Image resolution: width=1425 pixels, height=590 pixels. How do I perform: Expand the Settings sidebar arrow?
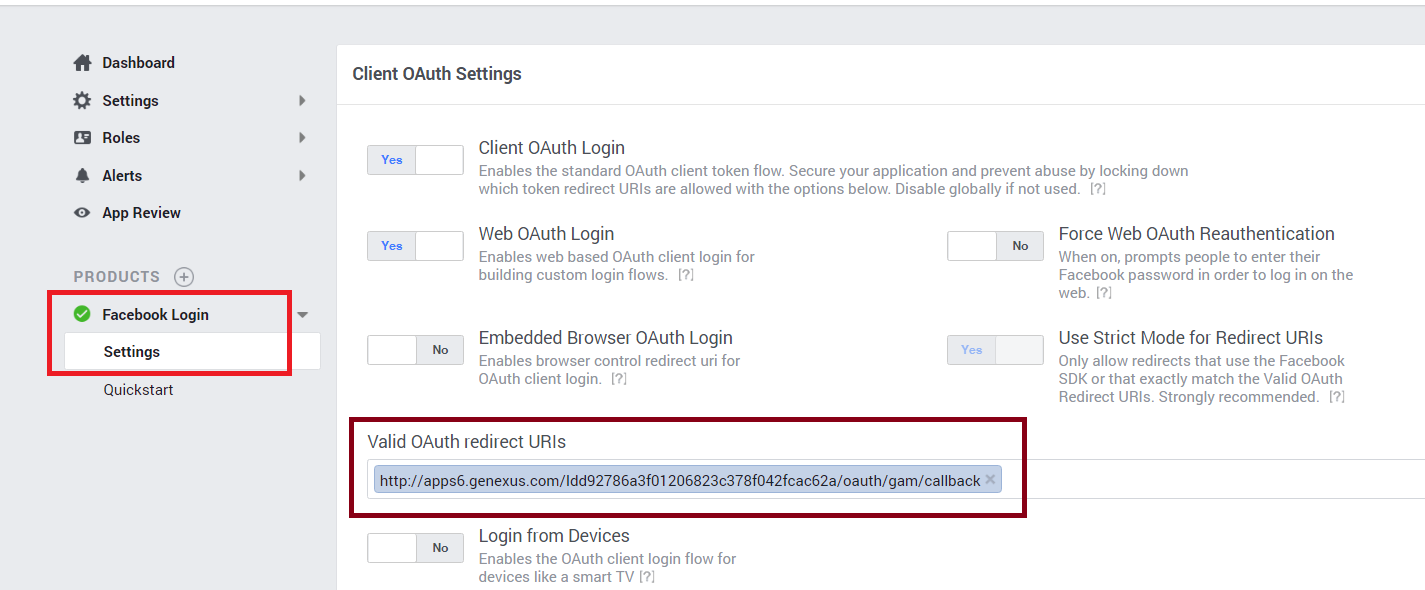(302, 101)
